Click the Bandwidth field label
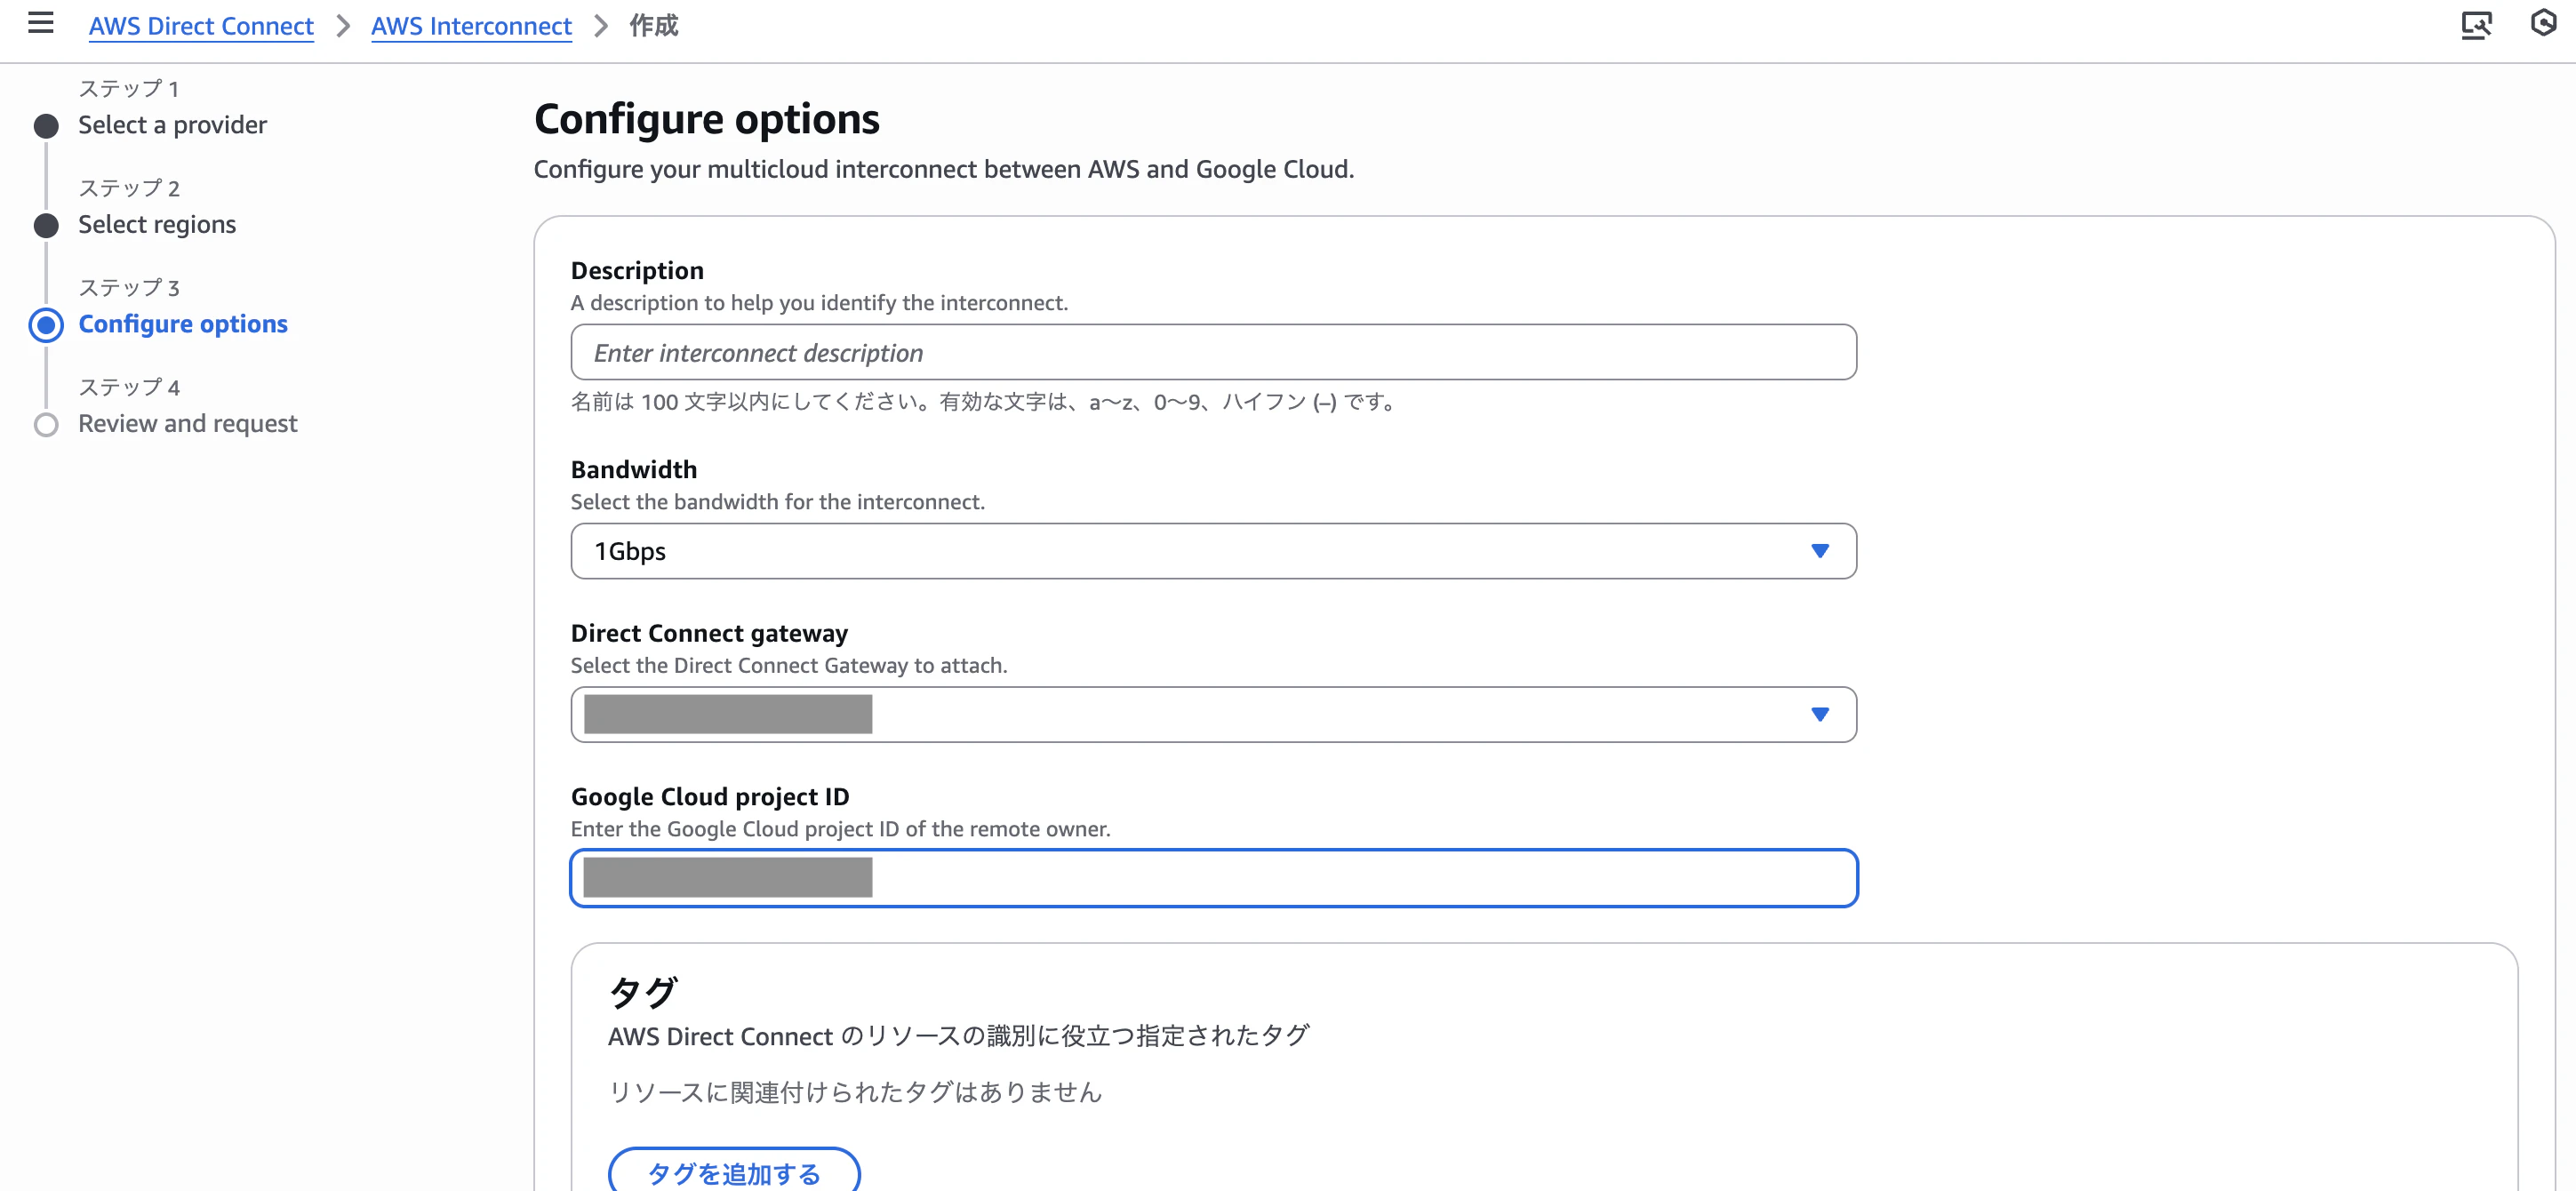The height and width of the screenshot is (1191, 2576). 634,469
